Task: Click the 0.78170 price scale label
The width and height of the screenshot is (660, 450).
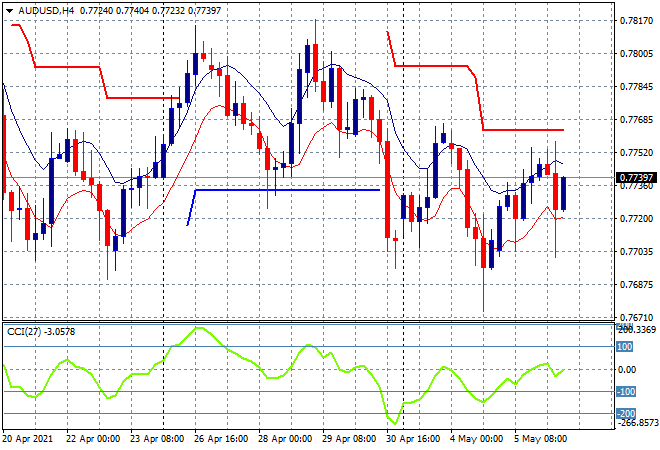Action: (x=636, y=21)
